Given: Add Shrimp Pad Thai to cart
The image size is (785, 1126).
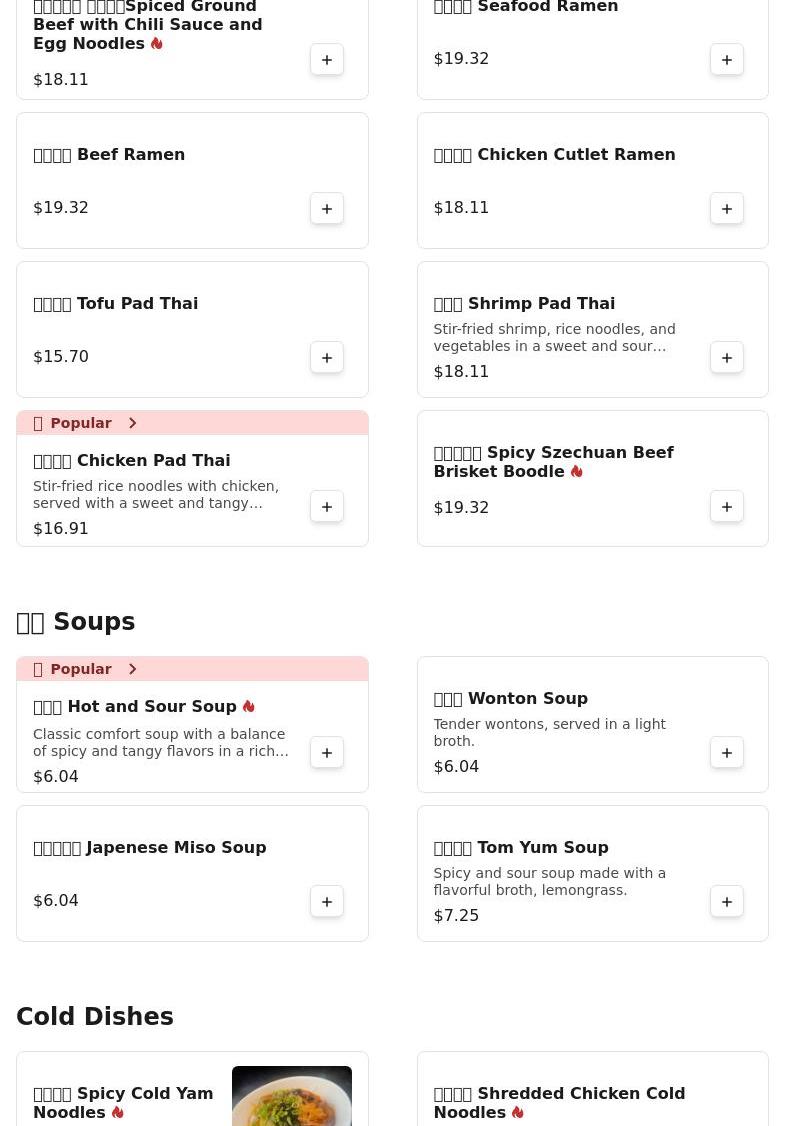Looking at the screenshot, I should [x=727, y=358].
